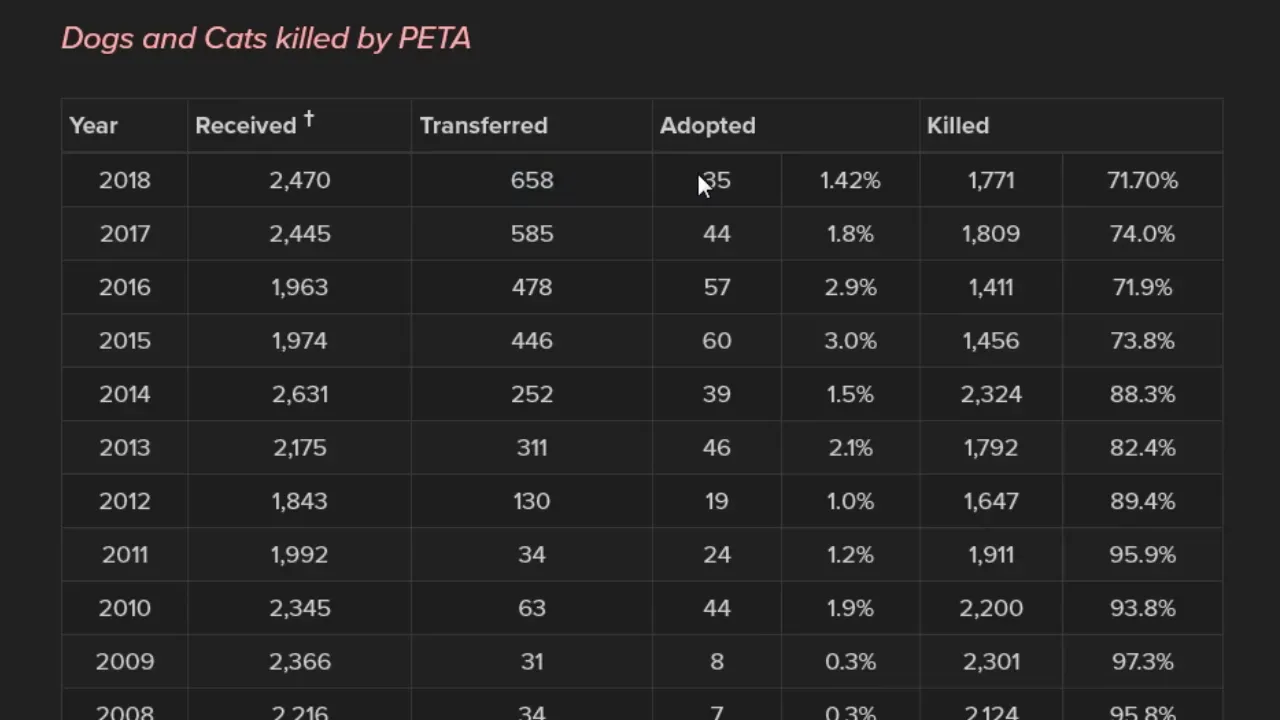Select the 2,631 received cell for 2014
1280x720 pixels.
click(300, 395)
